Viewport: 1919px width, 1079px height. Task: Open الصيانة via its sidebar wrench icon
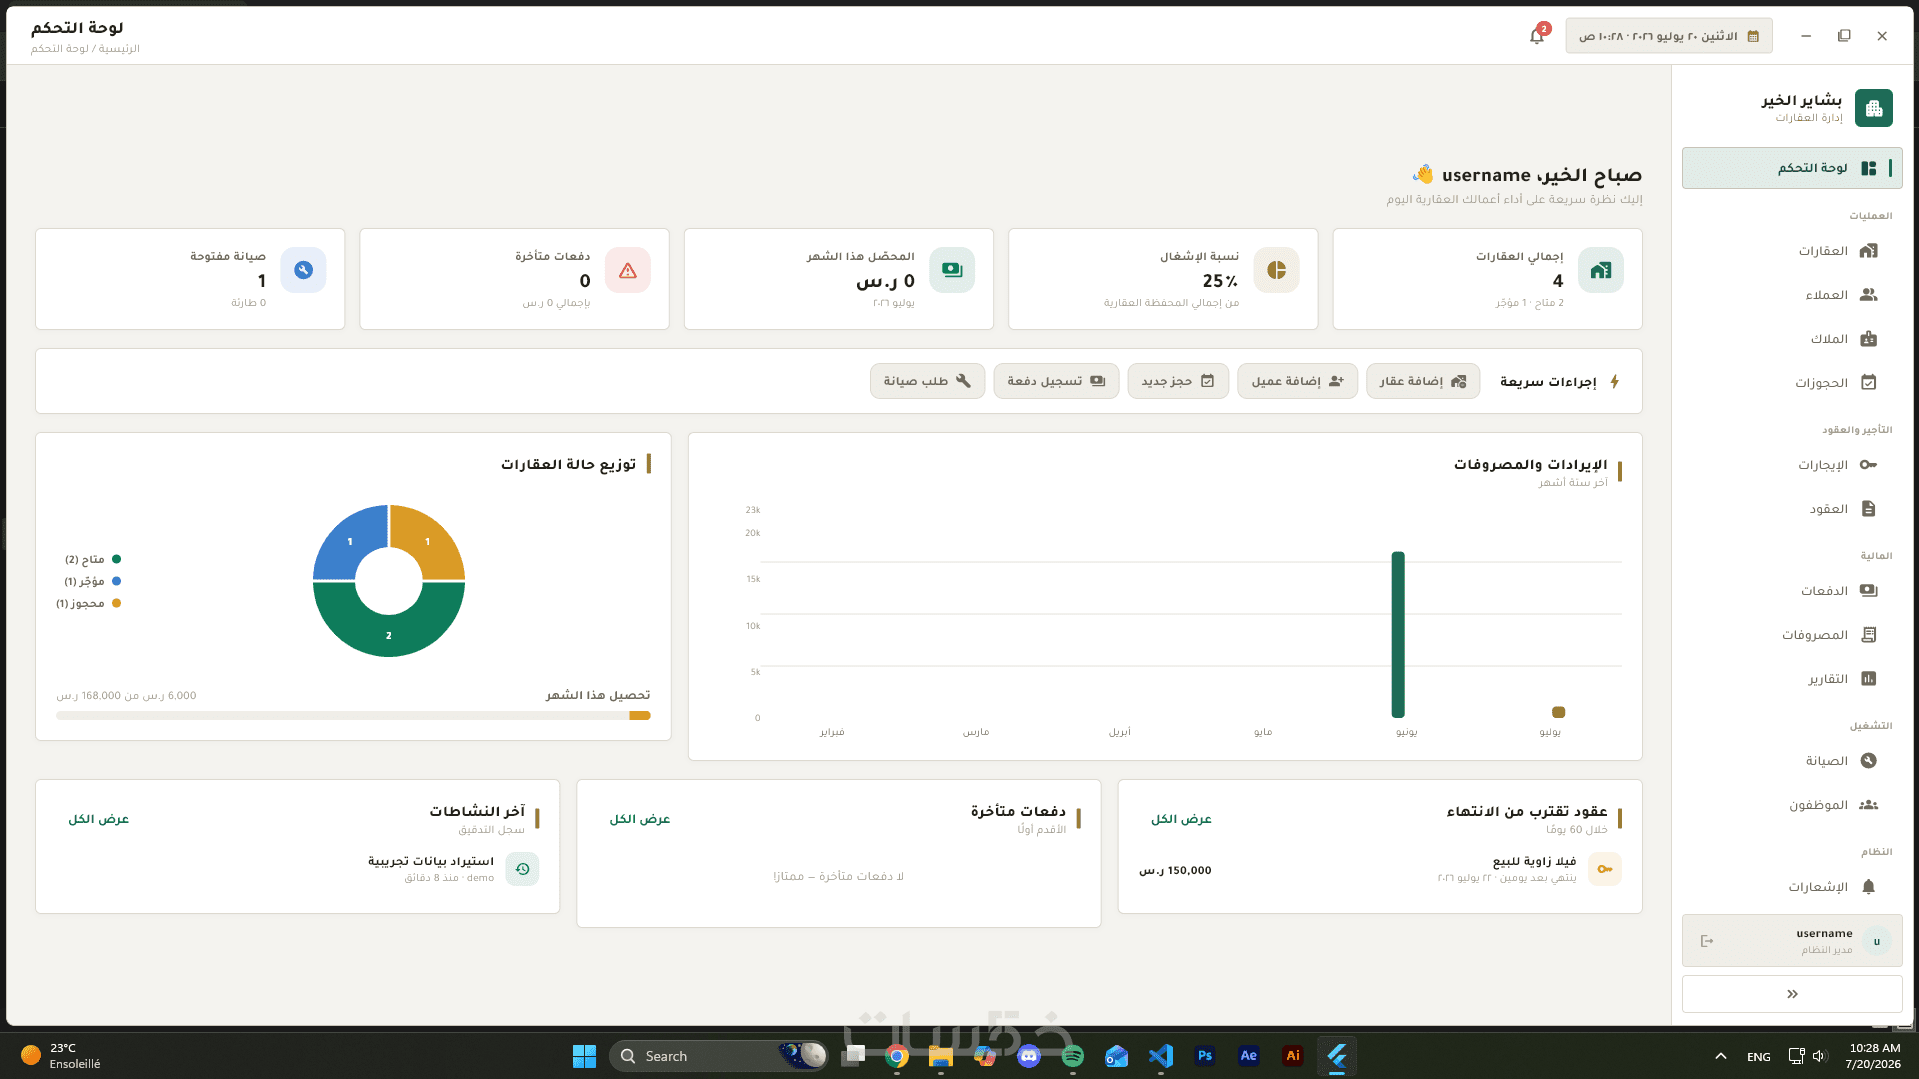point(1869,761)
